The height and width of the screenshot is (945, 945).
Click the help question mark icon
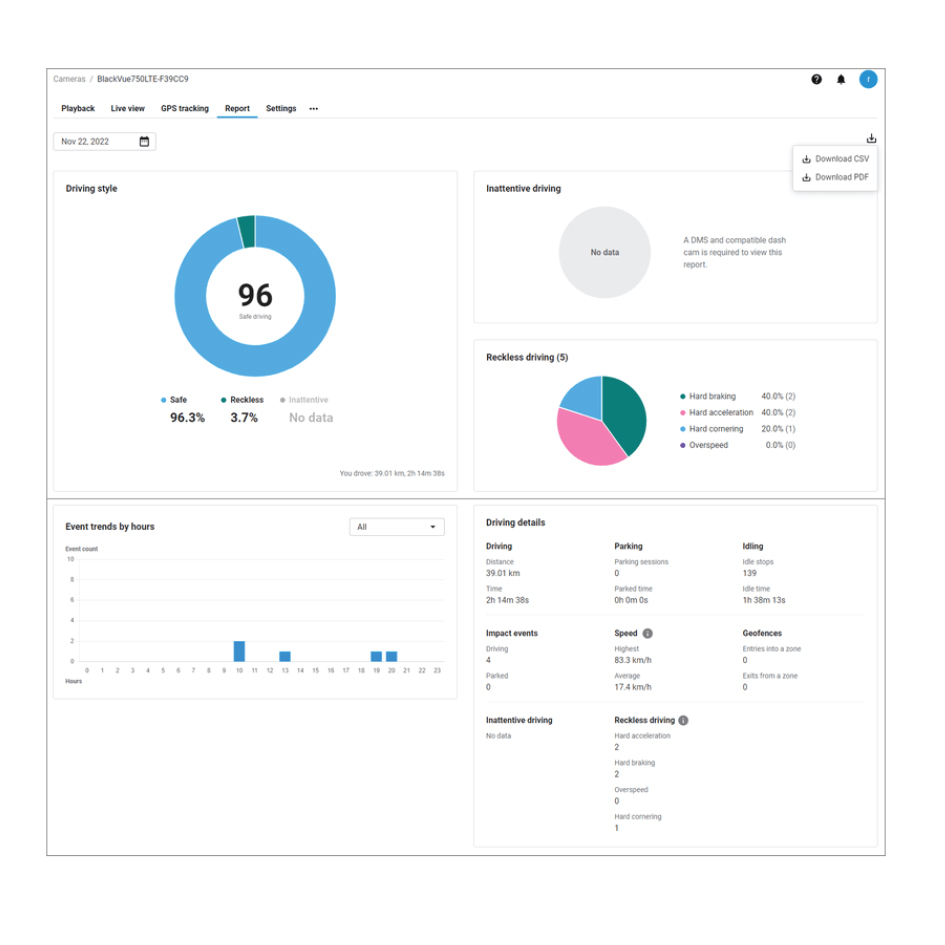(x=816, y=80)
